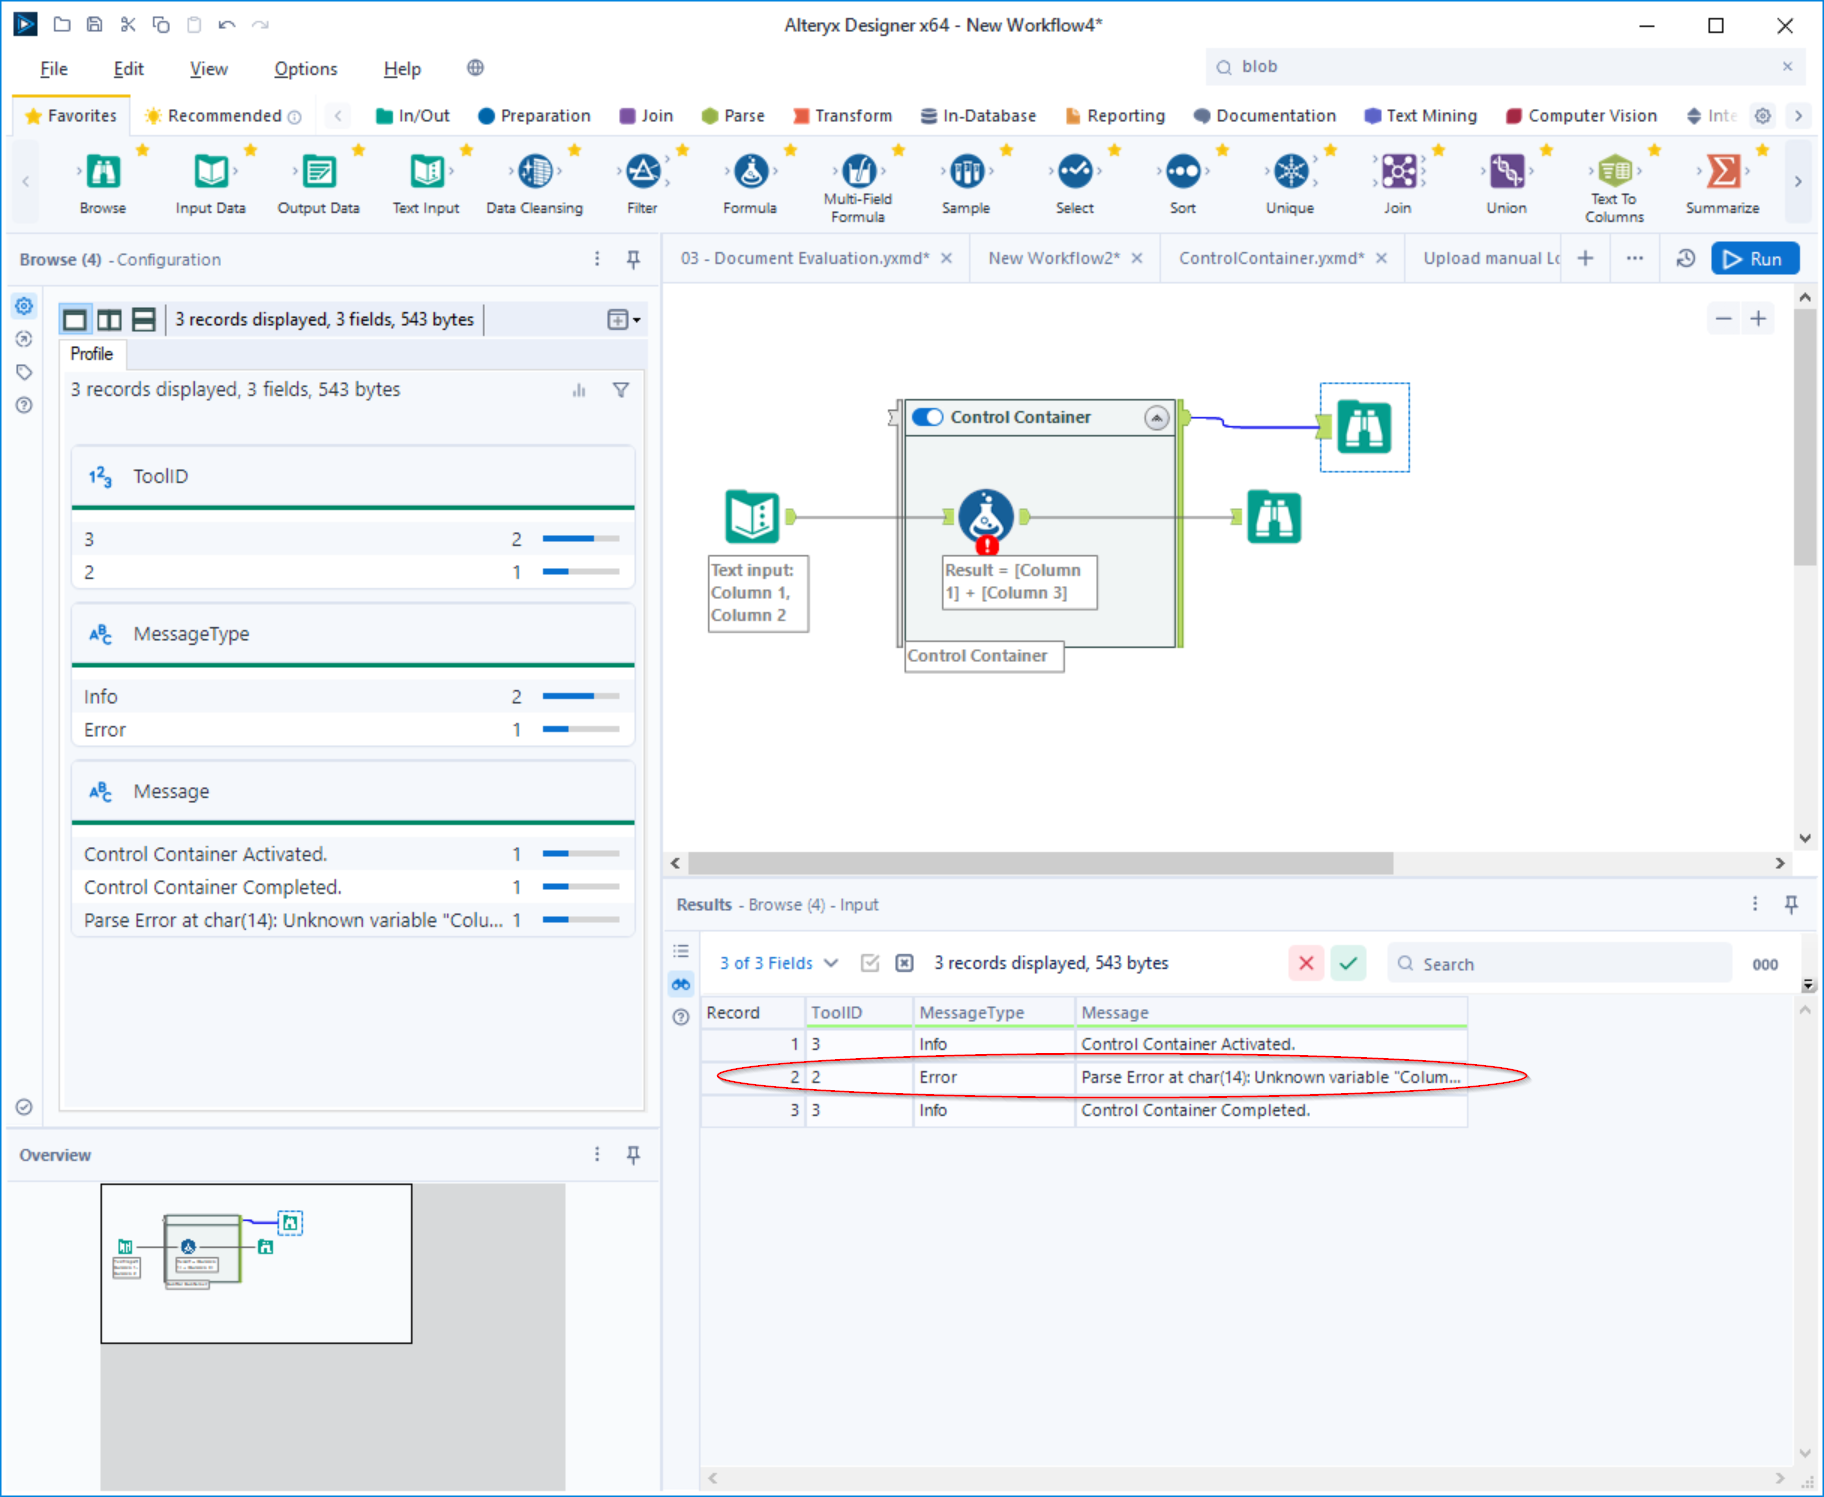Collapse the Control Container
The image size is (1824, 1497).
1157,418
